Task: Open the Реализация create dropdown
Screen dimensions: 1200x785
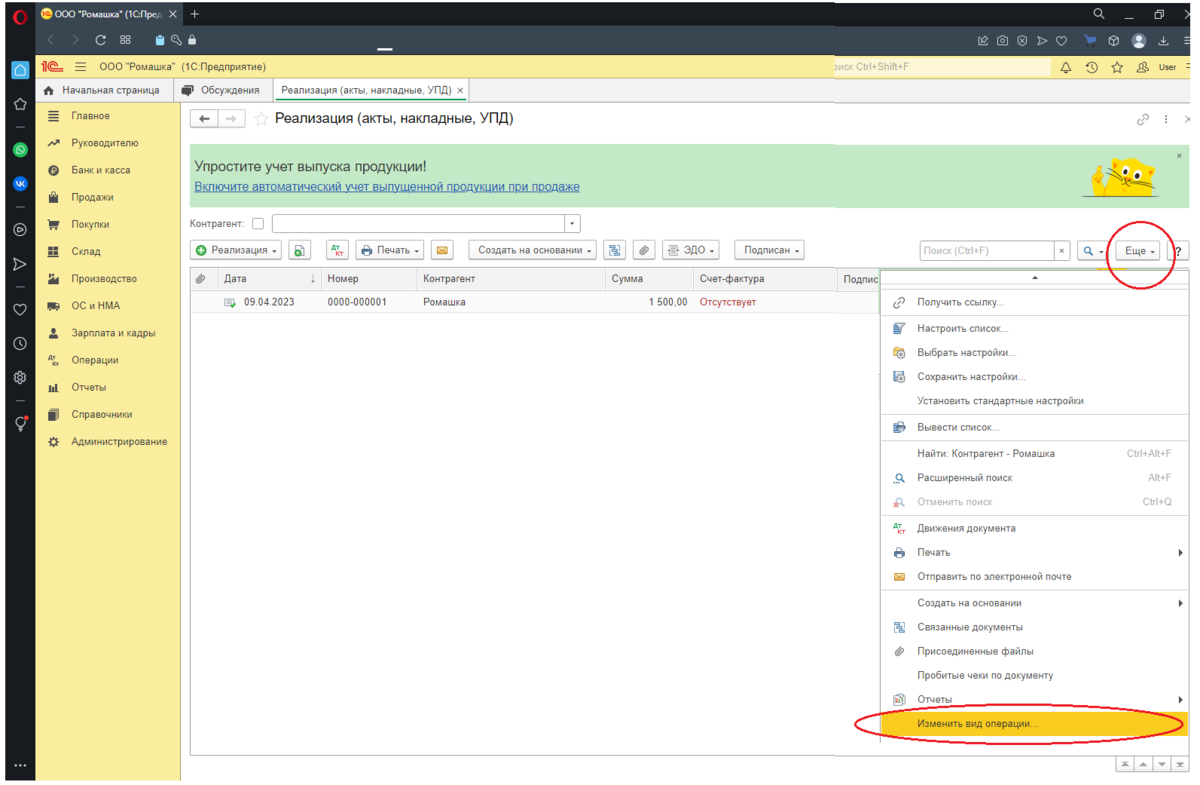Action: tap(236, 250)
